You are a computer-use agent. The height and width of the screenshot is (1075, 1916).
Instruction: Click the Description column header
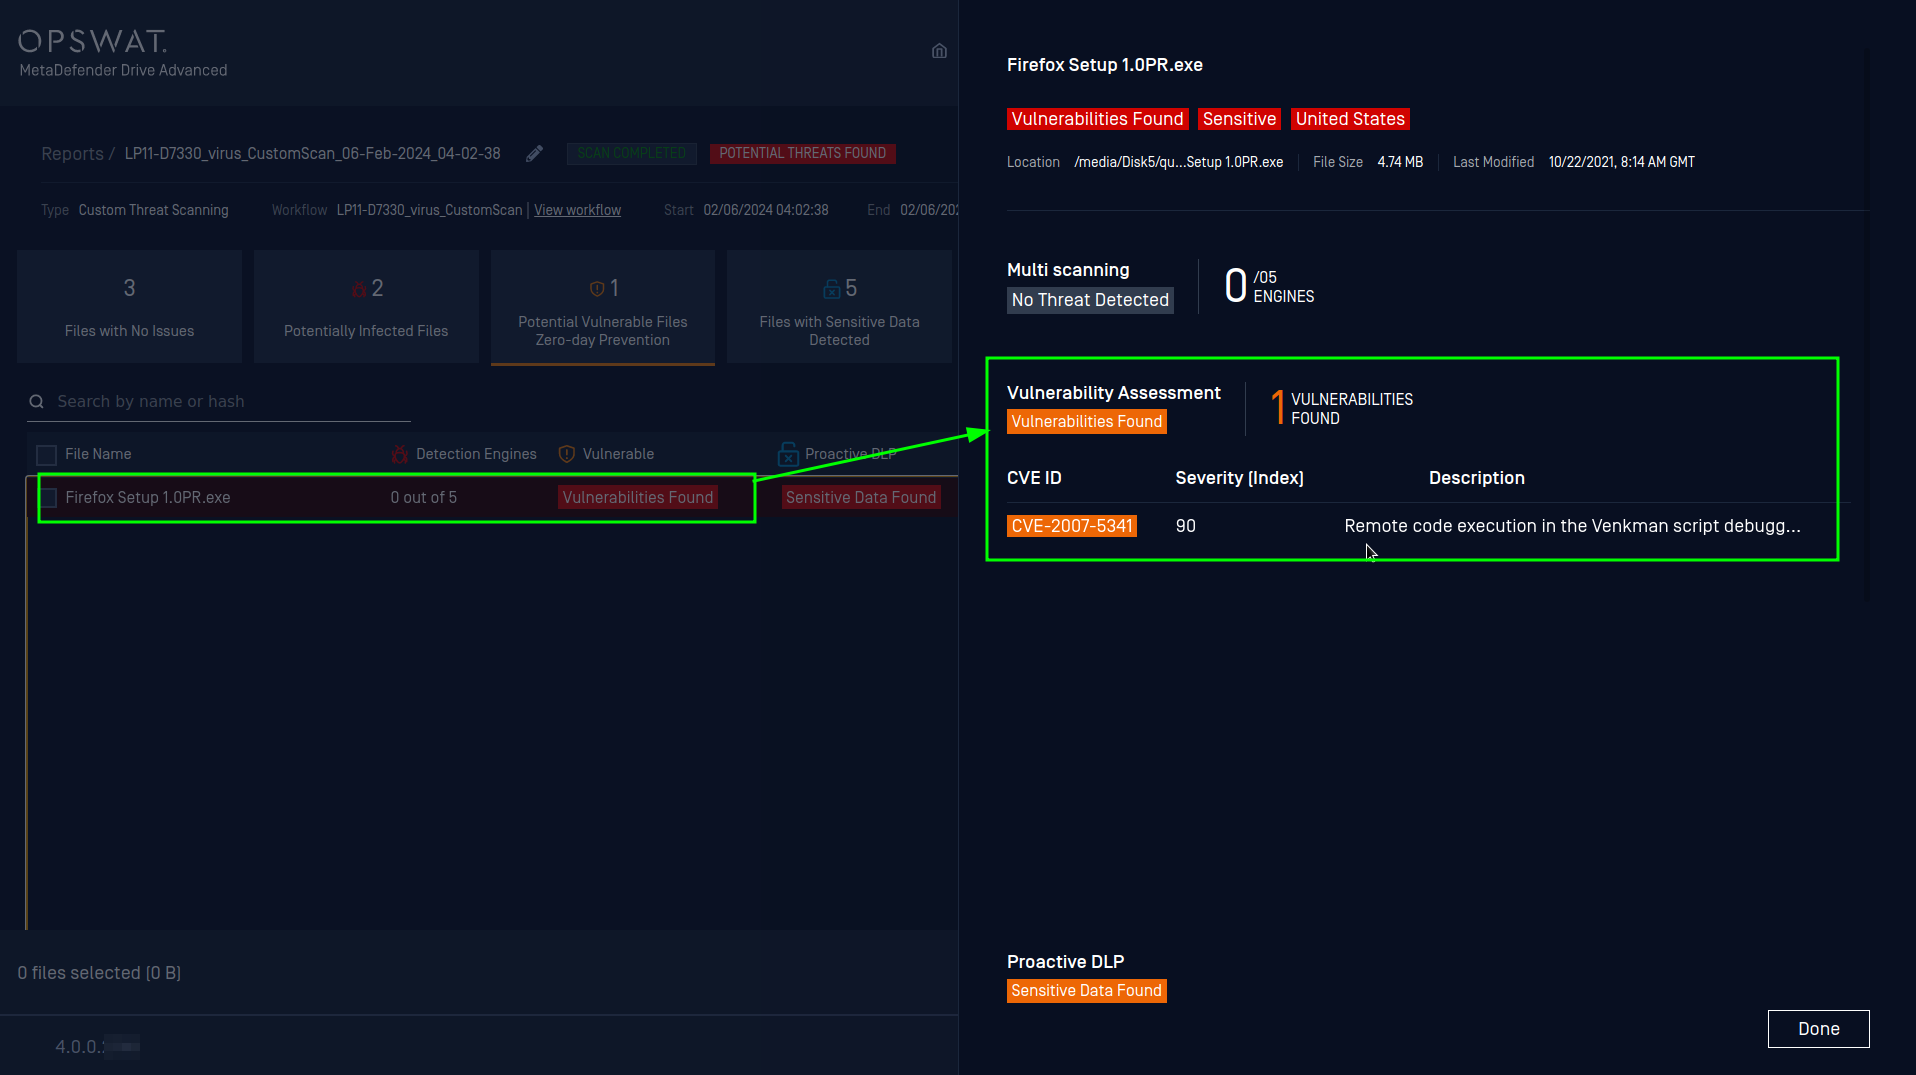(1477, 478)
